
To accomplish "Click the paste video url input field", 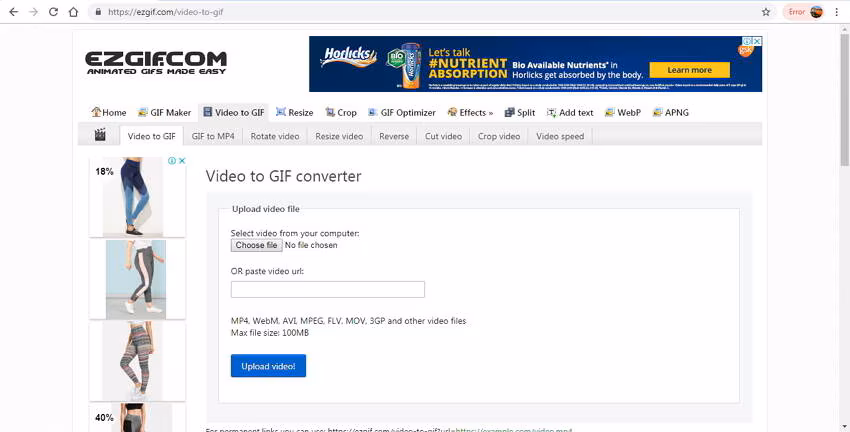I will click(328, 289).
